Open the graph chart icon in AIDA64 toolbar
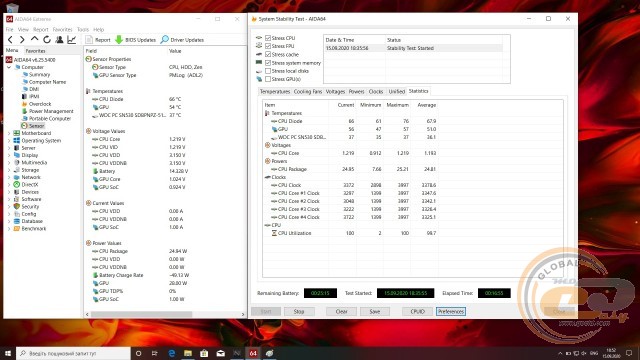640x360 pixels. (x=71, y=40)
